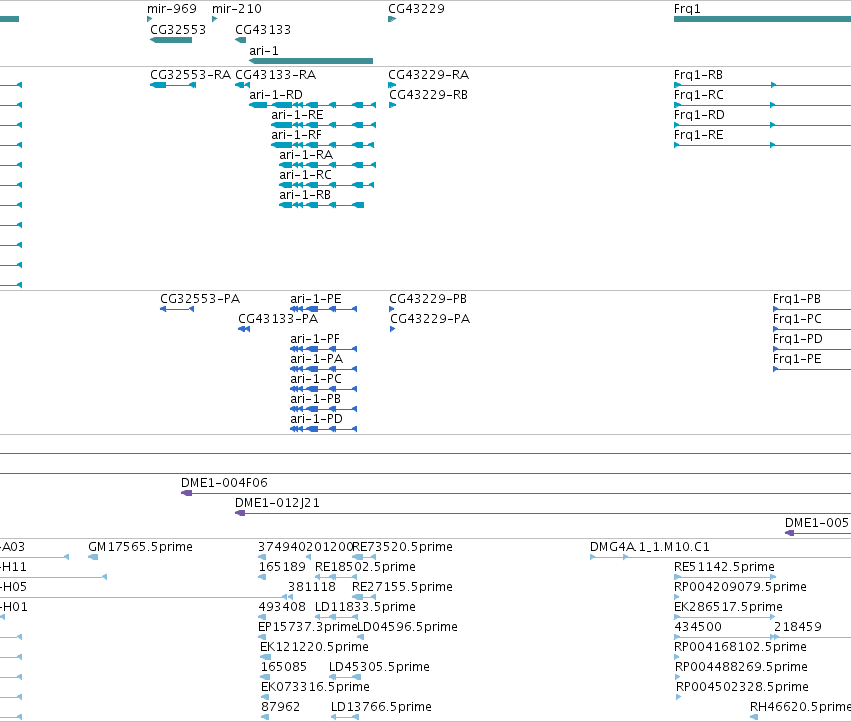This screenshot has height=722, width=851.
Task: Select protein Frq1-PE
Action: pos(812,369)
